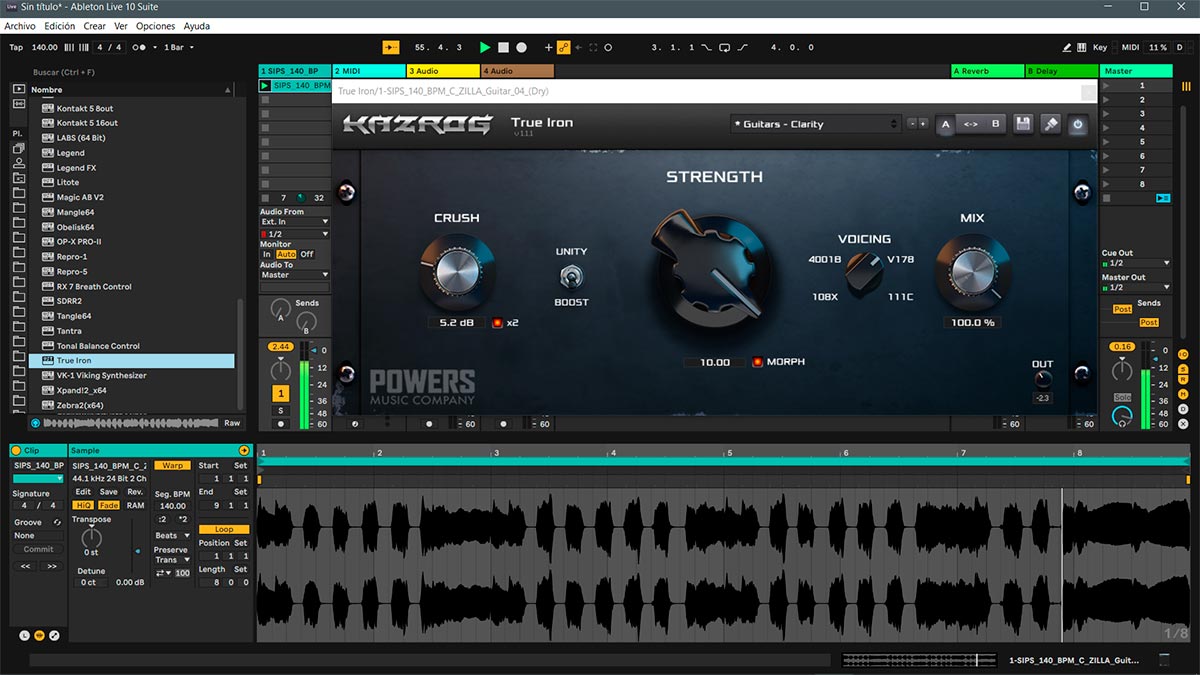1200x675 pixels.
Task: Select RX 7 Breath Control in the browser
Action: tap(132, 286)
